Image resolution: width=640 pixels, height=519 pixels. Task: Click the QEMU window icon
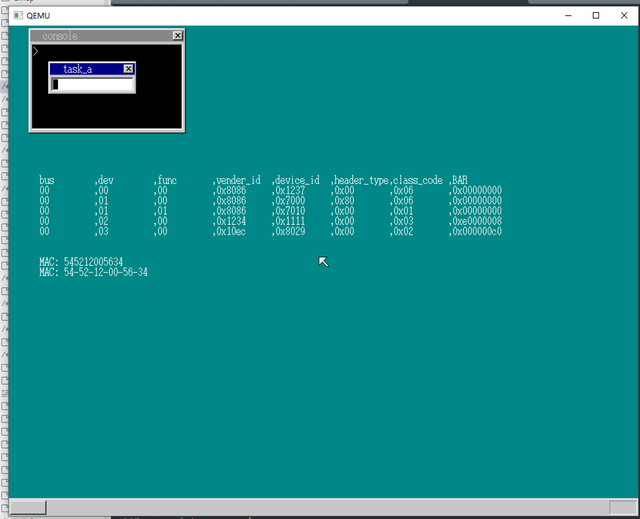pos(18,16)
